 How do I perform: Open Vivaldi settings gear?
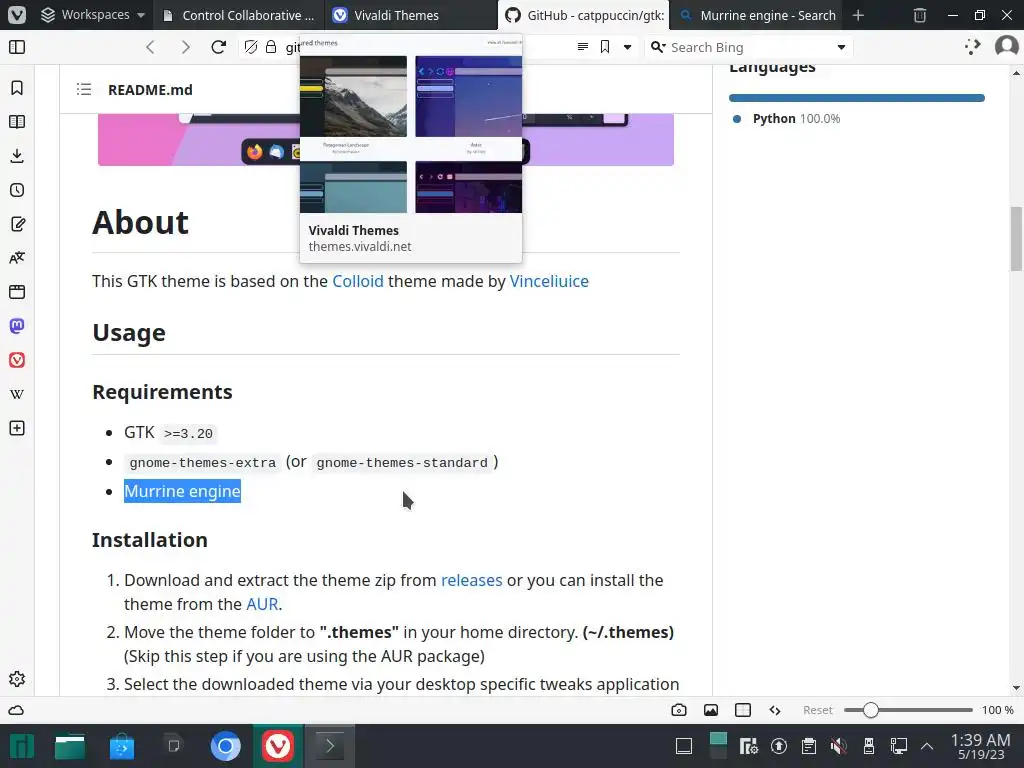17,679
